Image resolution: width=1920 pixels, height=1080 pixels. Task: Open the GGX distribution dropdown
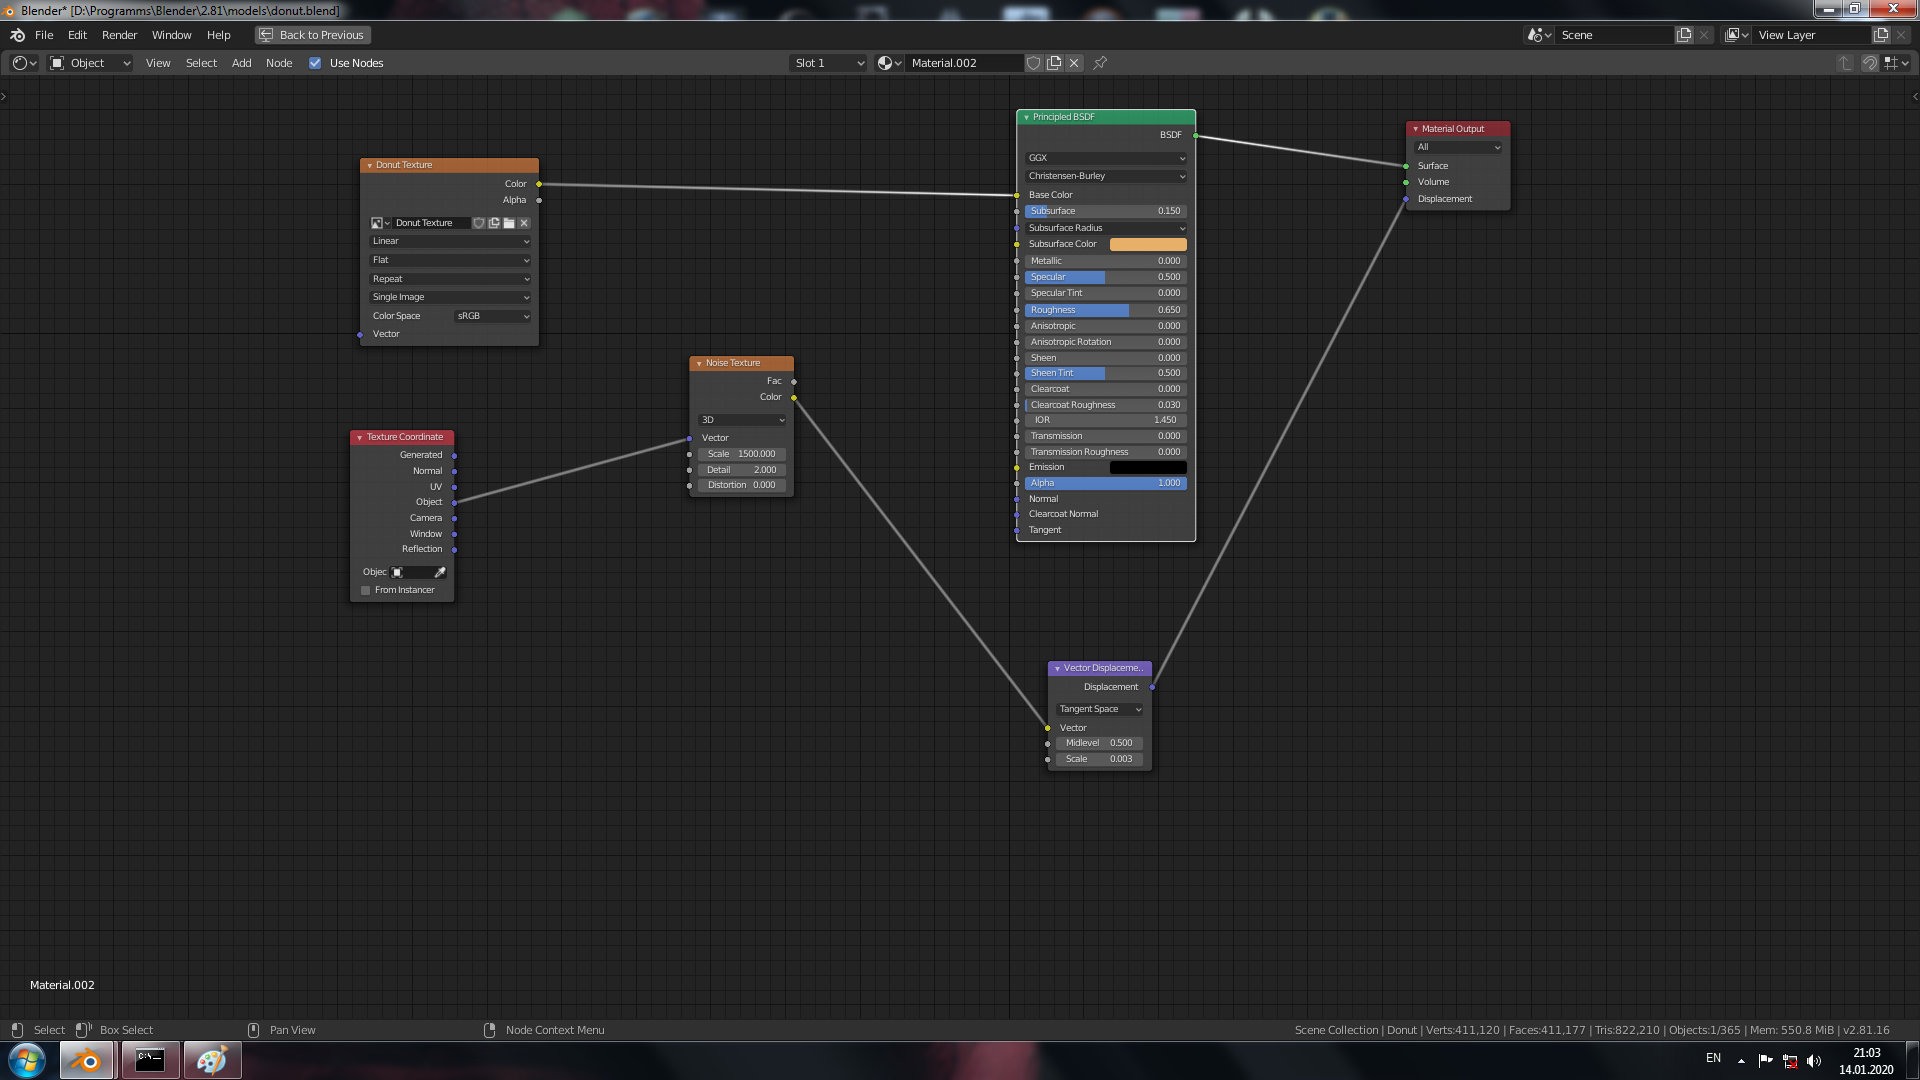pos(1106,158)
